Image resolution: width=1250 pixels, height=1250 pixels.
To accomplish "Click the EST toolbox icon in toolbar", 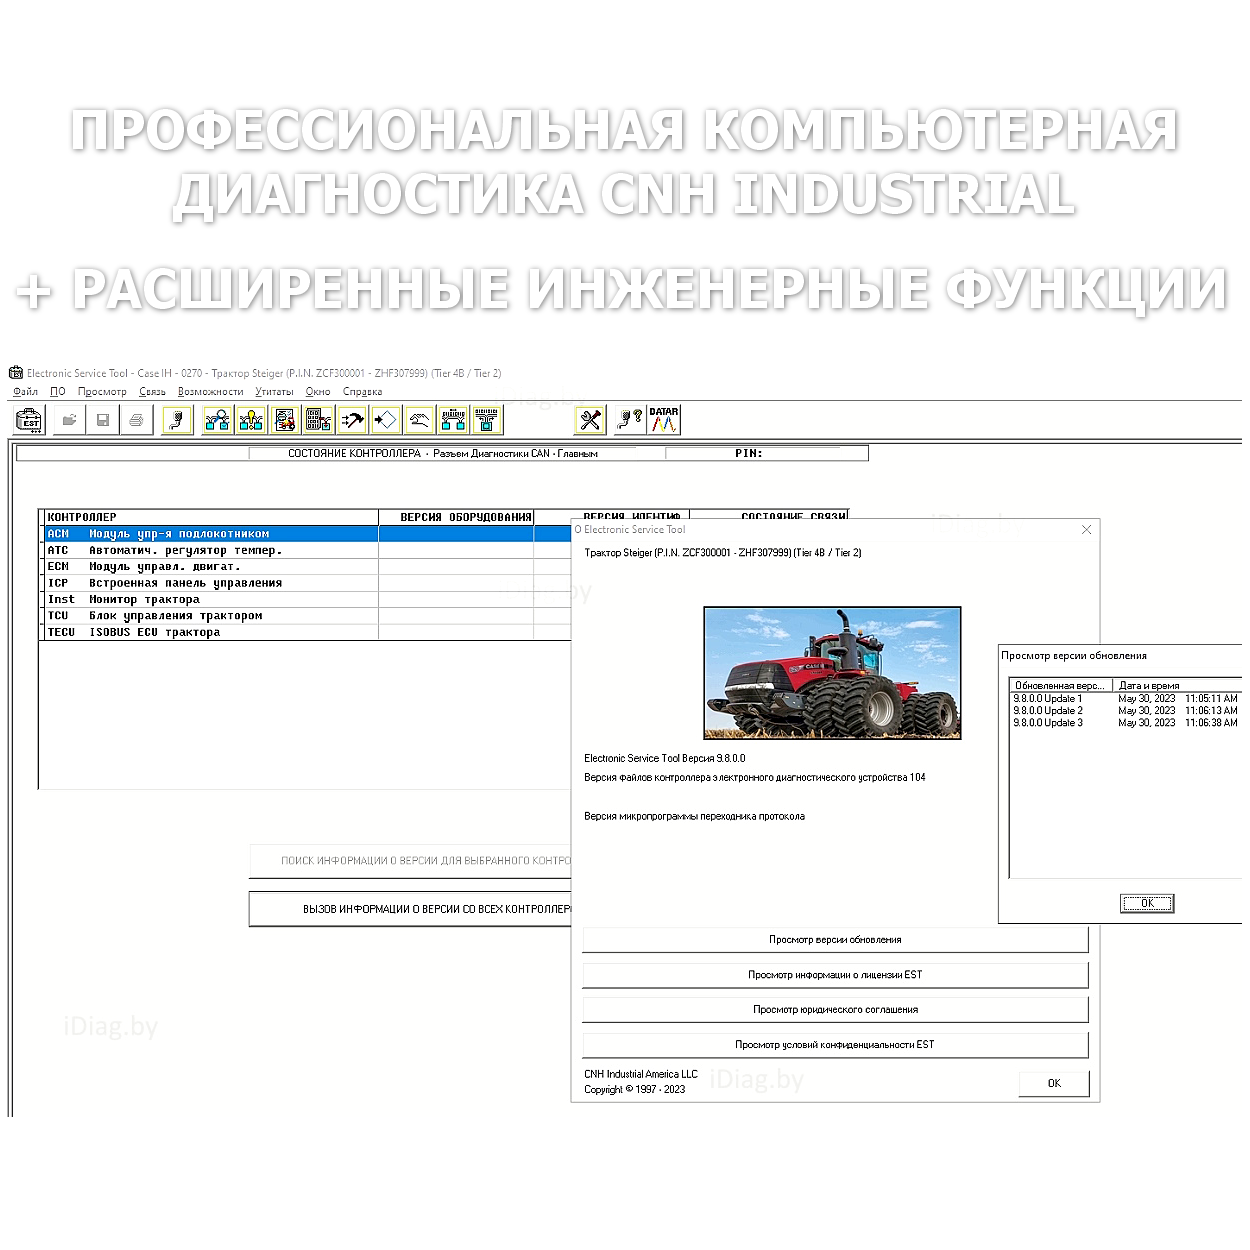I will tap(31, 420).
